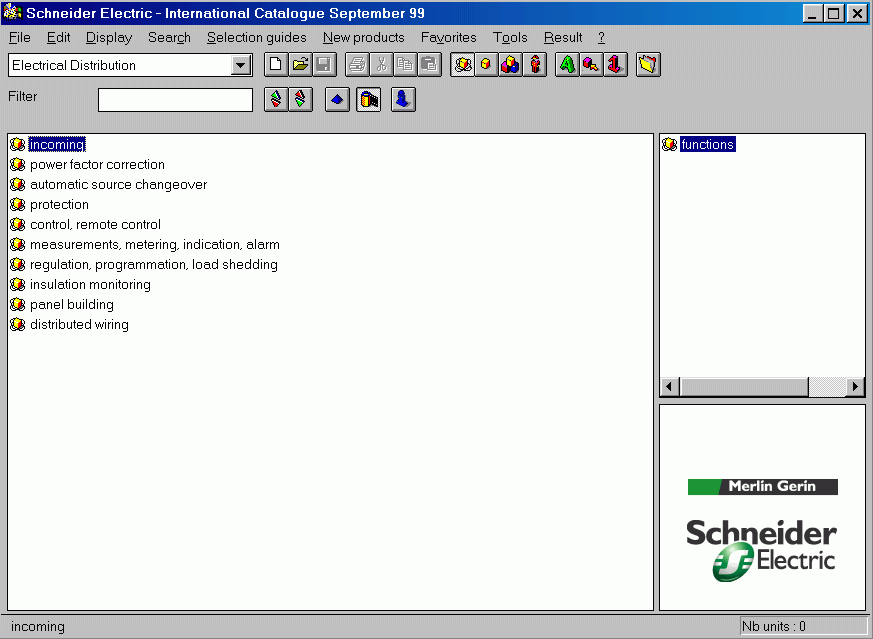Viewport: 873px width, 639px height.
Task: Open the Tools menu
Action: 510,37
